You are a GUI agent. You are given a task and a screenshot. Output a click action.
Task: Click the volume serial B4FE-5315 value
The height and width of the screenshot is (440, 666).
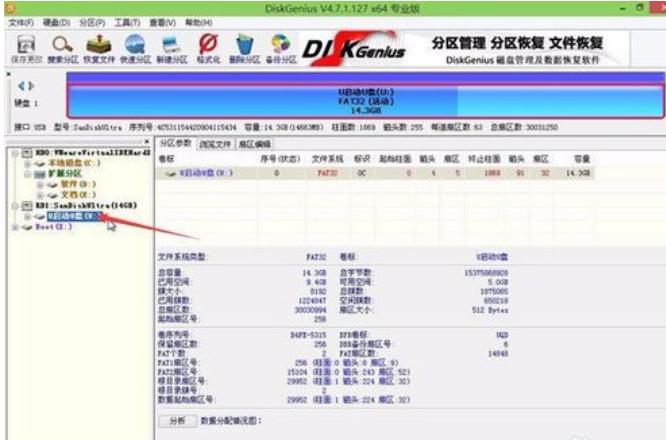tap(308, 336)
